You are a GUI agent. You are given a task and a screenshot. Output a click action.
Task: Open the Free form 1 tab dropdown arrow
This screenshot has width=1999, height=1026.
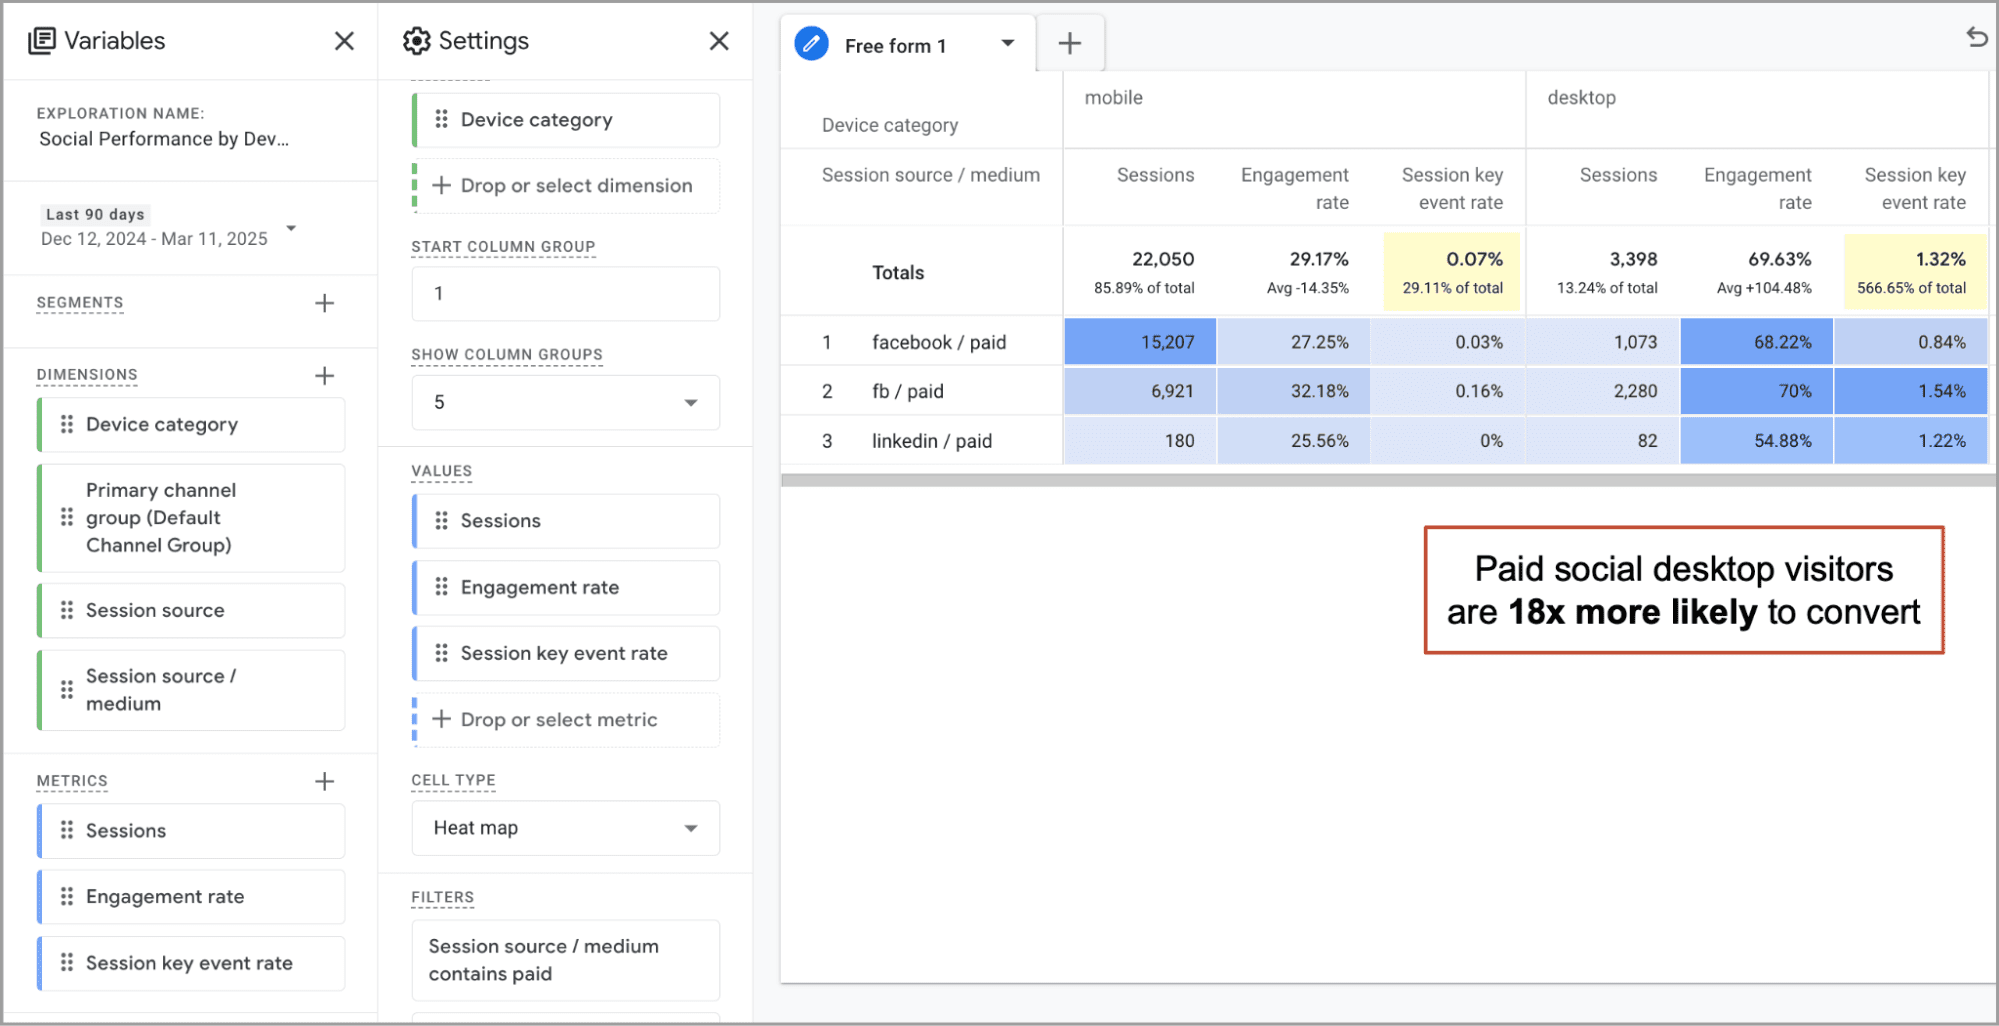point(1008,43)
